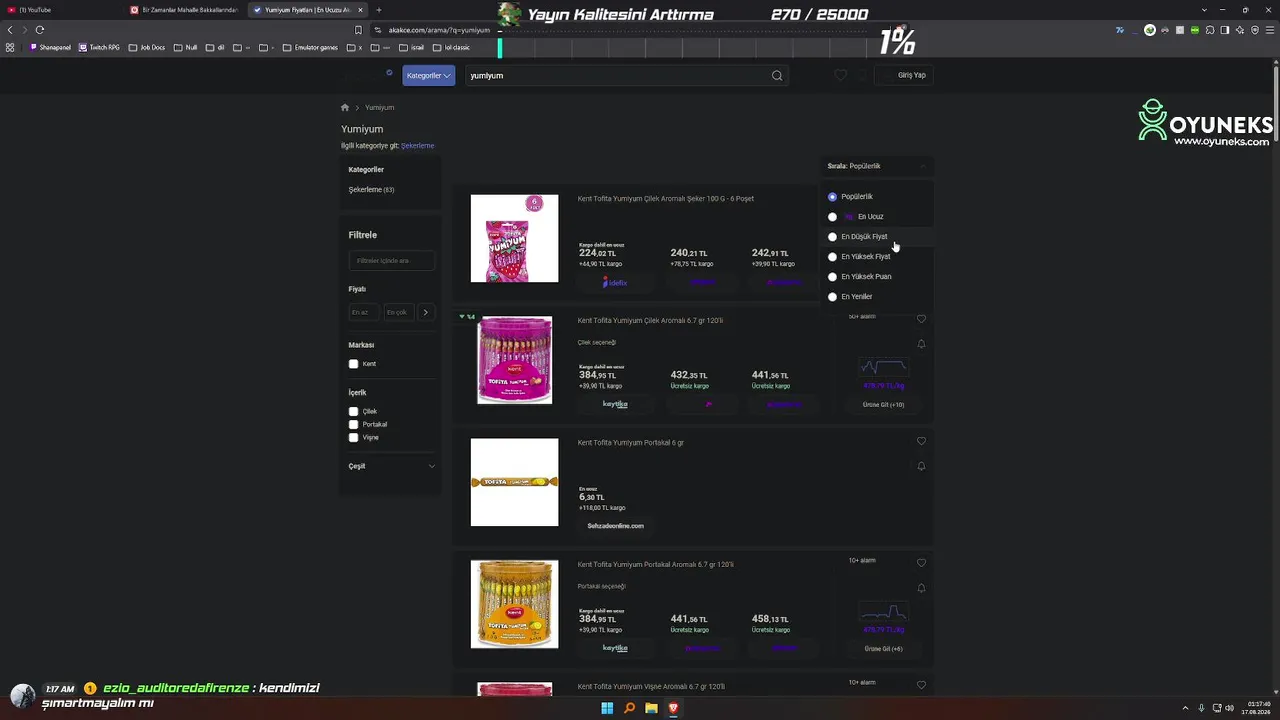Viewport: 1280px width, 720px height.
Task: Set price alarm for Yumiyum Portakal 6 gr
Action: click(921, 466)
